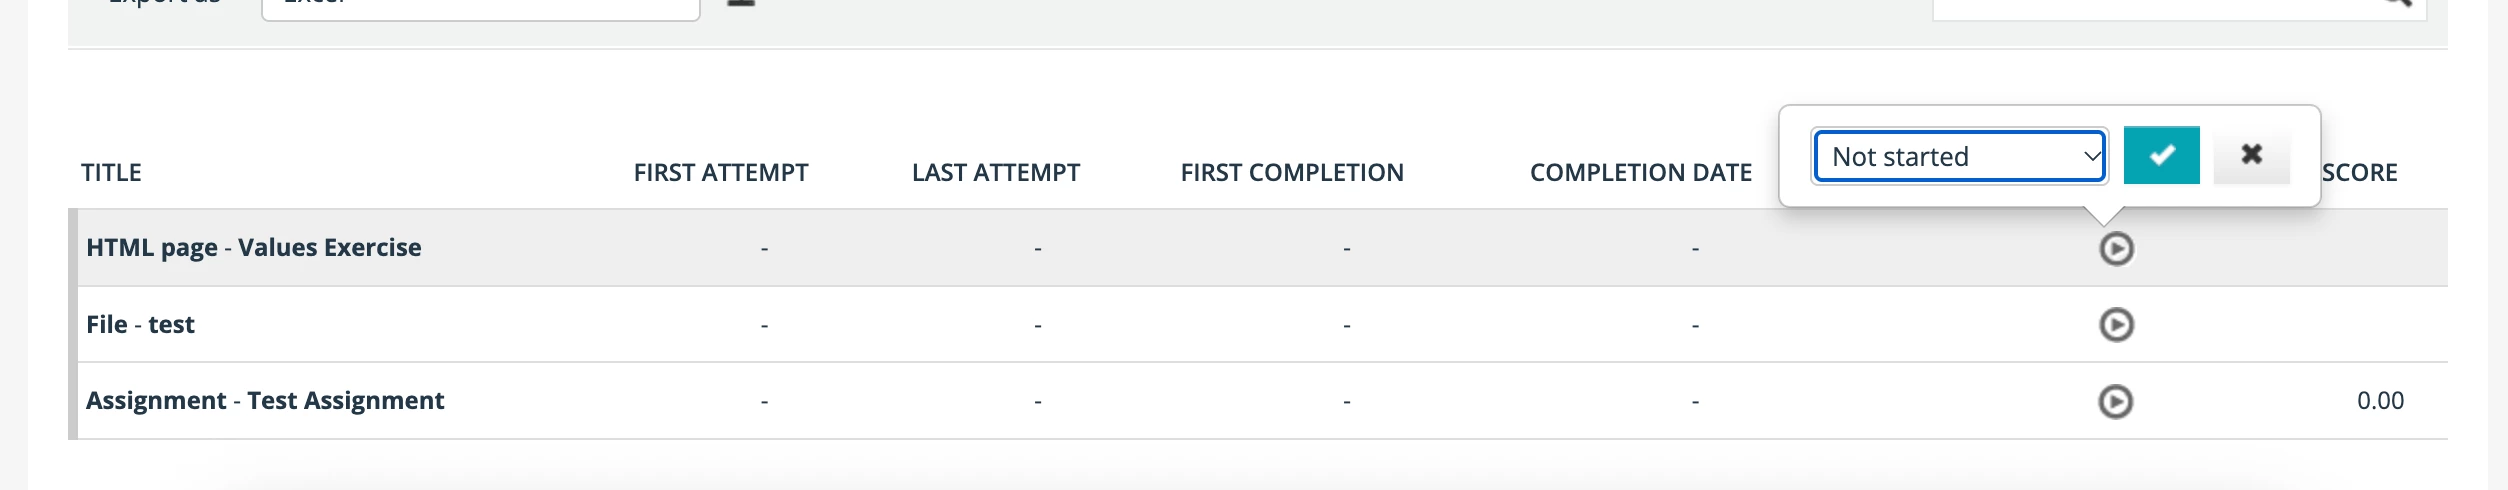Sort by the SCORE column header
Image resolution: width=2508 pixels, height=490 pixels.
coord(2360,173)
